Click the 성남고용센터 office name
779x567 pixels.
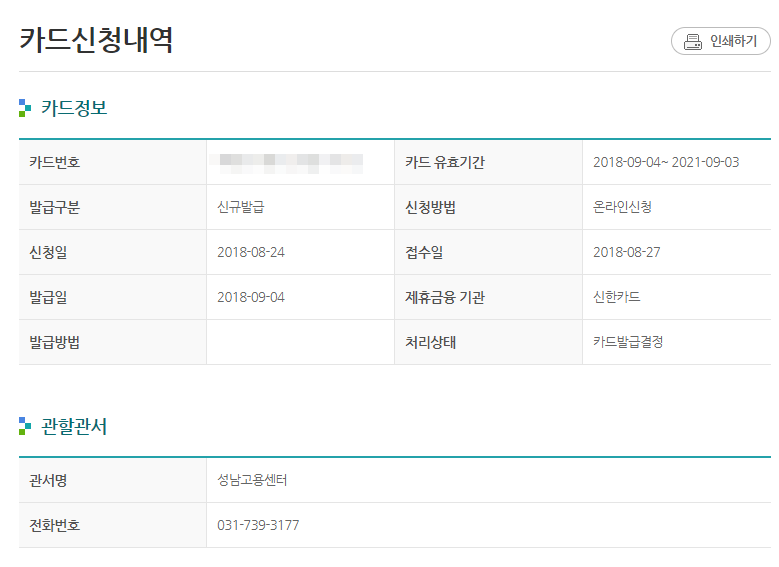(x=252, y=480)
